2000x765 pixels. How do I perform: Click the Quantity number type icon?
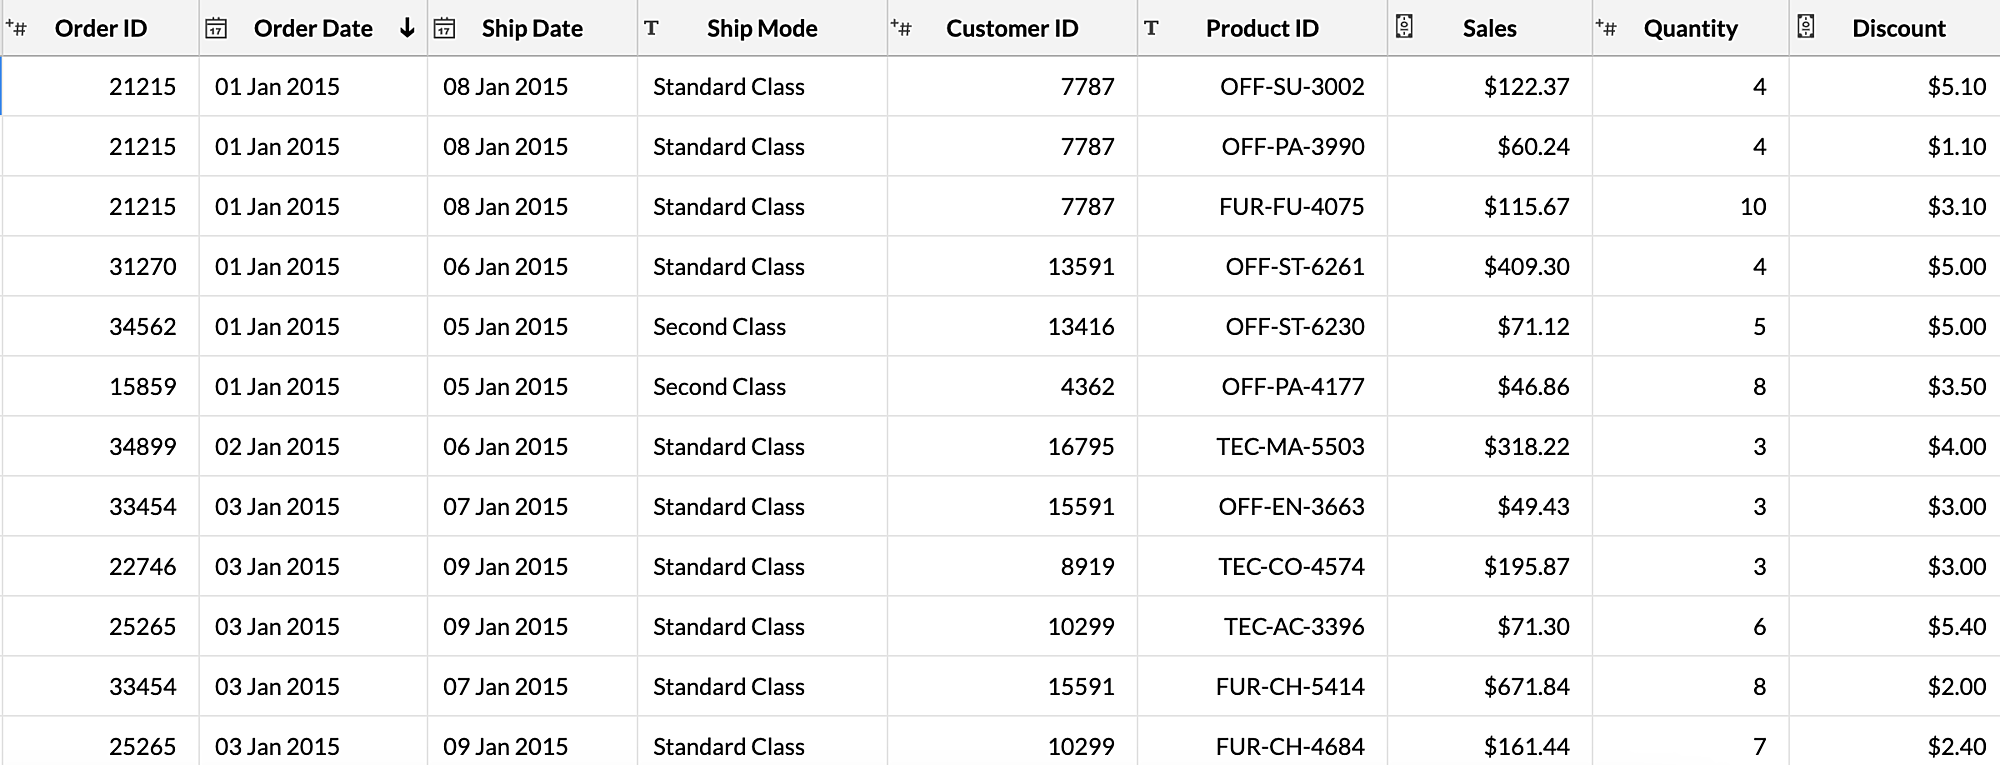pos(1606,28)
